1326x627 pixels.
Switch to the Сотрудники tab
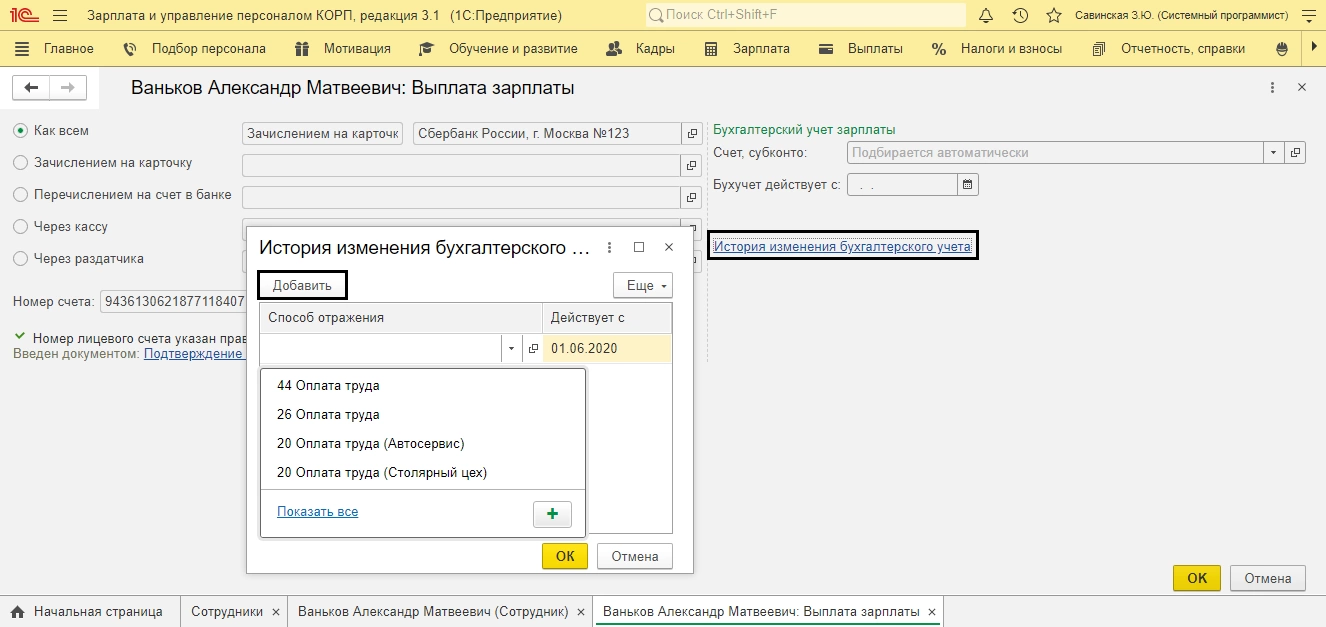click(227, 611)
